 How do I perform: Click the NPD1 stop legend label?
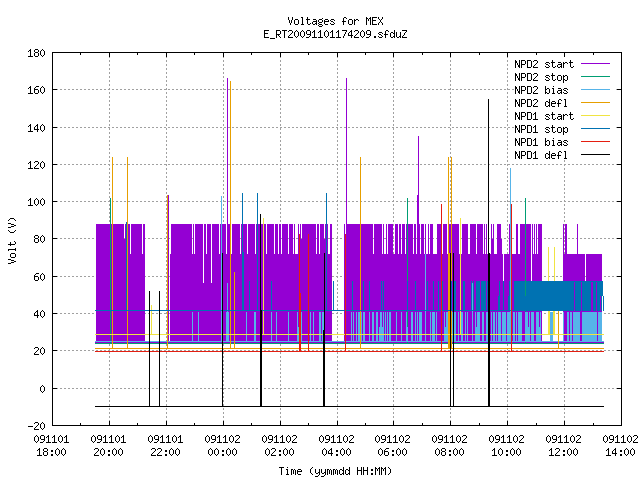pyautogui.click(x=541, y=129)
